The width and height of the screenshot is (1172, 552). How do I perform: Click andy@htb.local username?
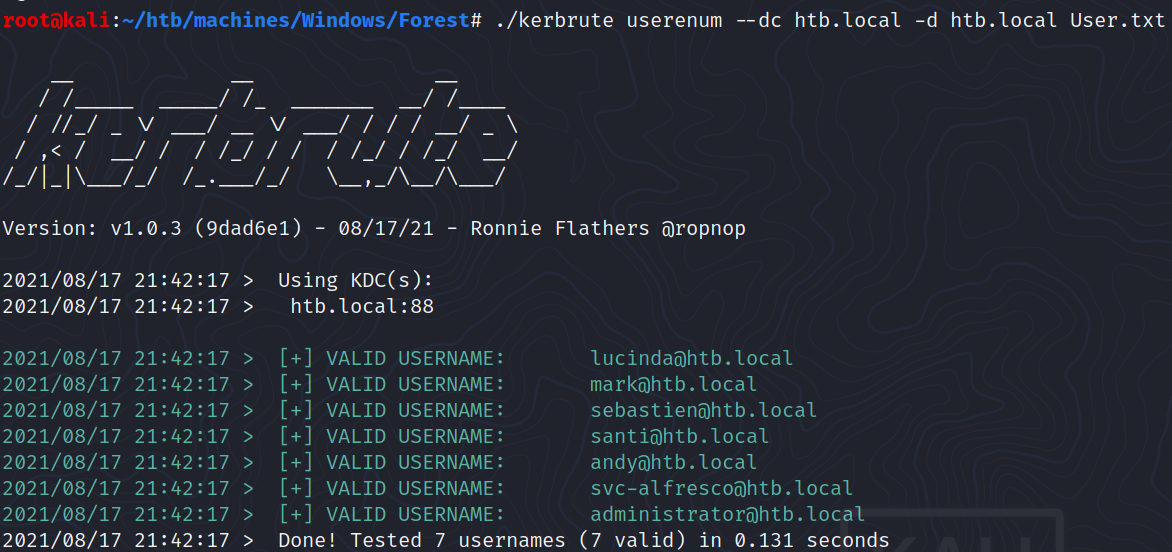click(673, 463)
